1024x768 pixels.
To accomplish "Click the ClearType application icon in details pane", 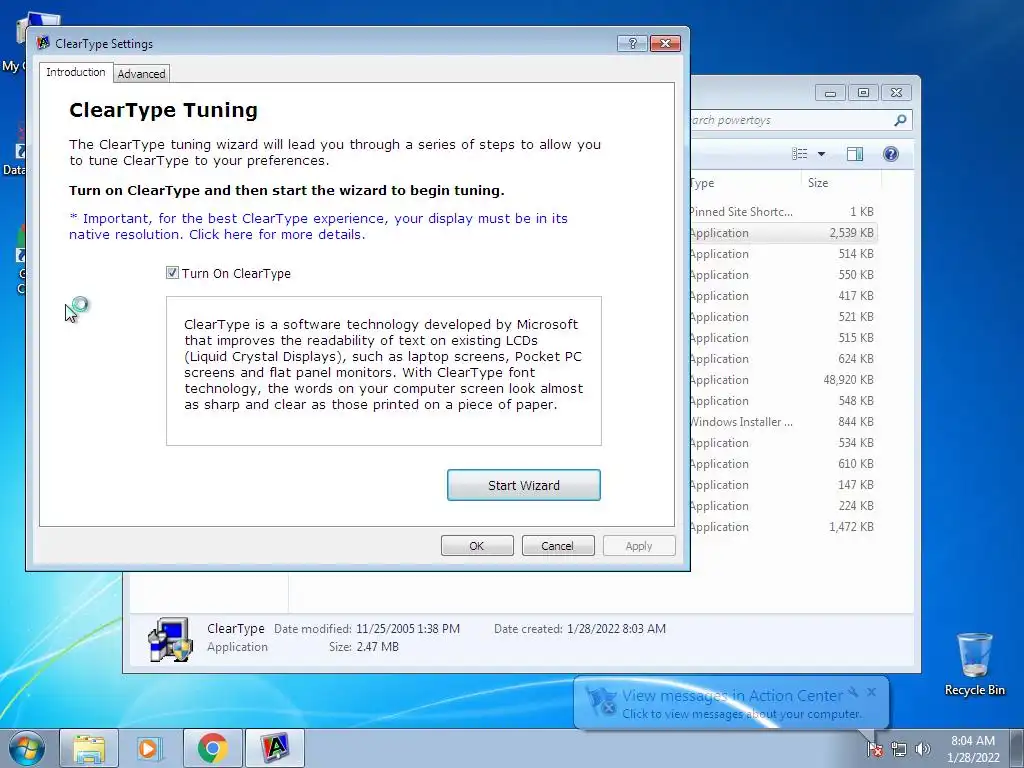I will click(170, 639).
